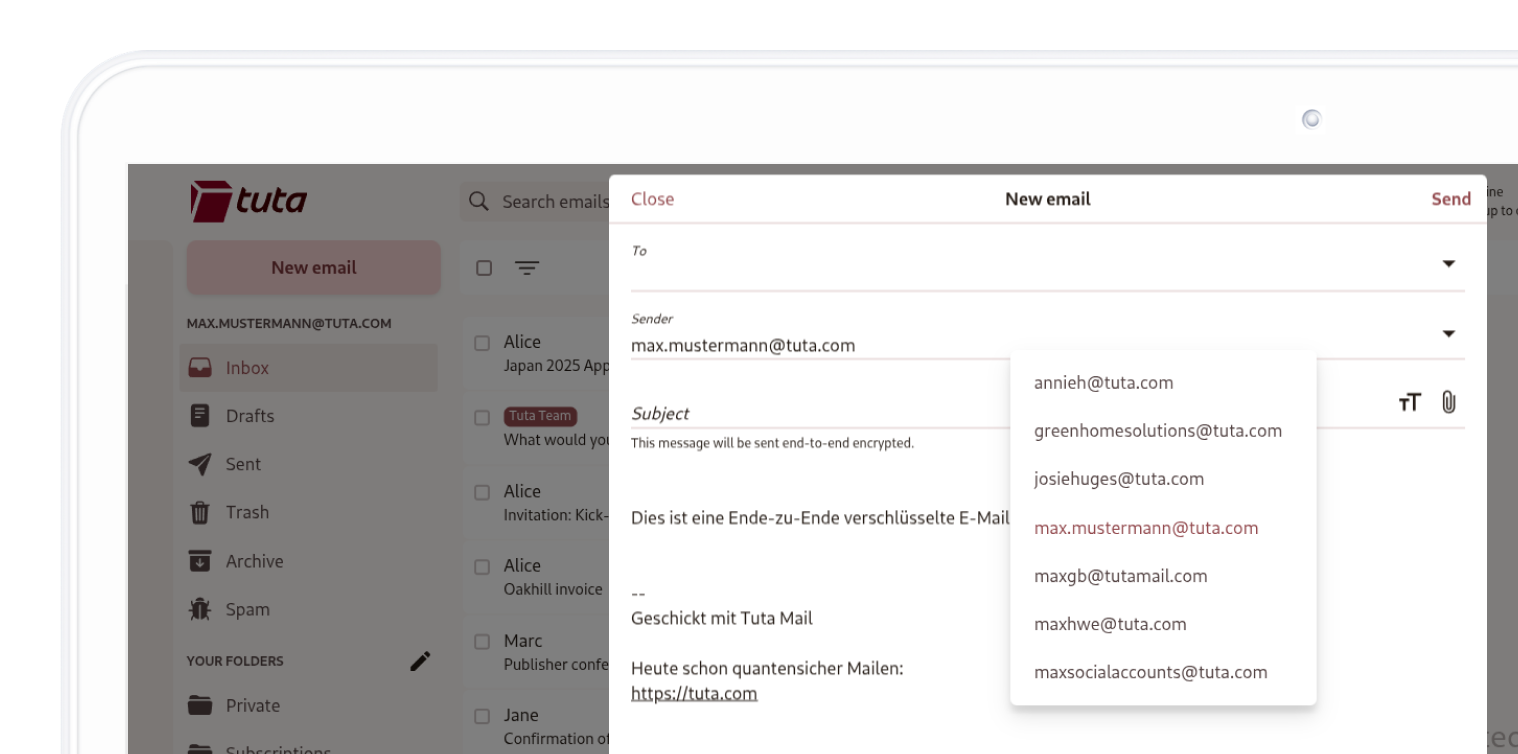Select the checkbox for Alice's Oakhill invoice email
The image size is (1518, 754).
[x=483, y=567]
